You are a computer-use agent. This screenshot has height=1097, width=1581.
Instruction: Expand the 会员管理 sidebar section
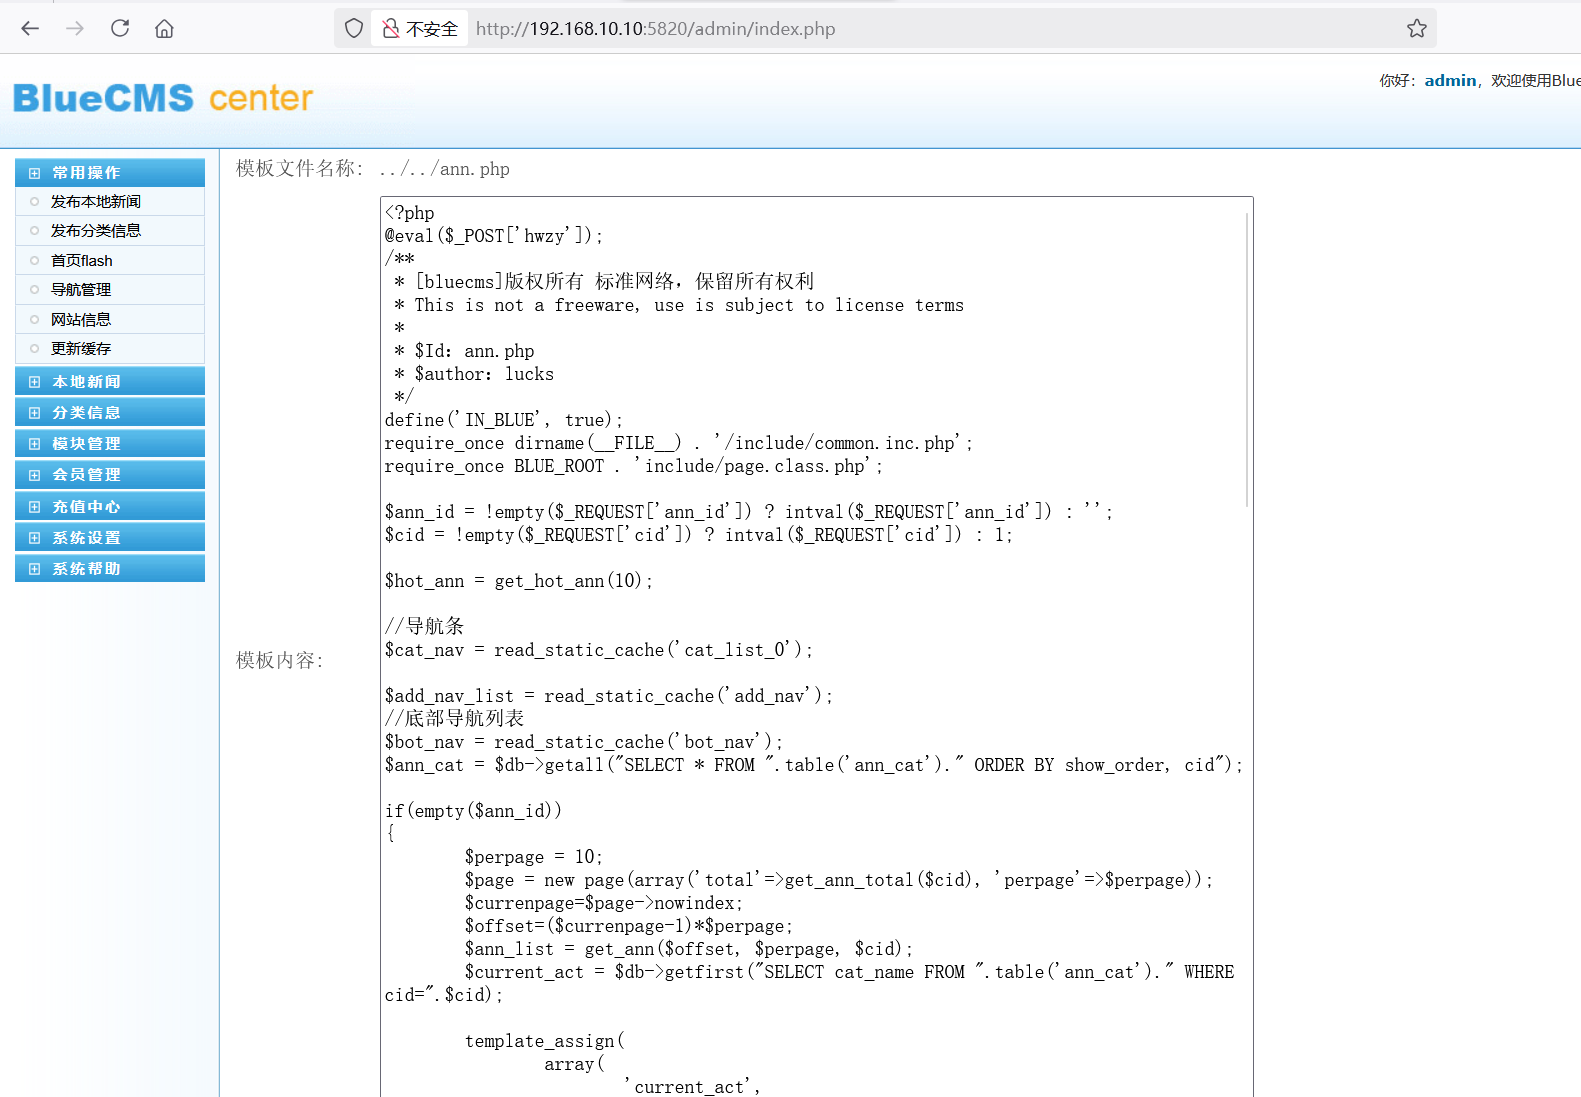pos(86,475)
